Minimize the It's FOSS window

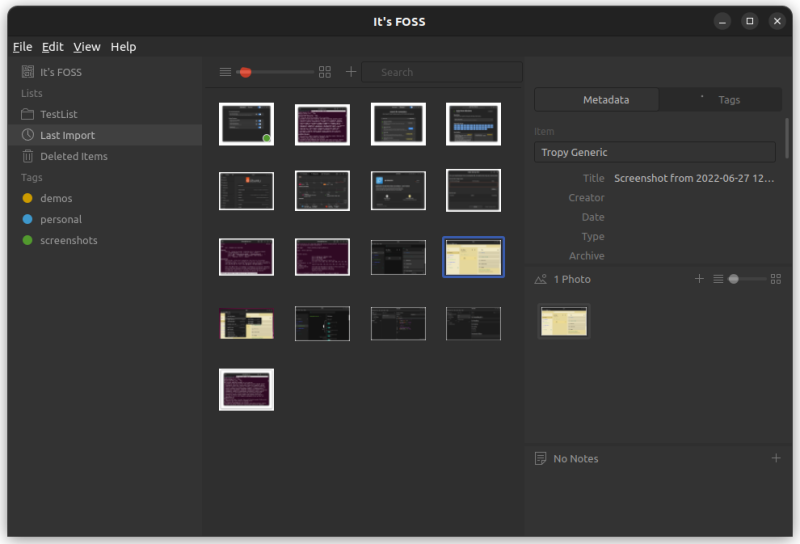coord(722,21)
